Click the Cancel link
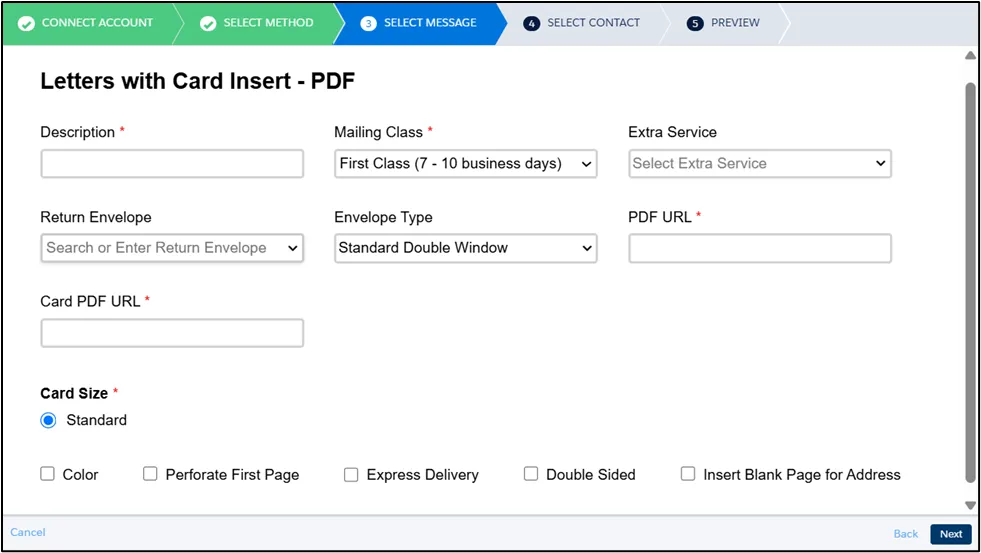This screenshot has width=981, height=553. pyautogui.click(x=28, y=533)
